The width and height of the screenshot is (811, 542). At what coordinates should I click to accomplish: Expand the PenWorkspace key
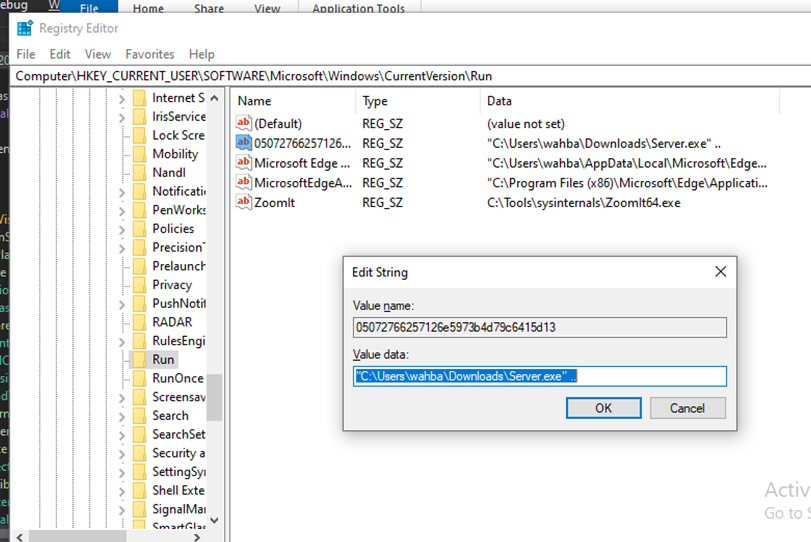122,211
